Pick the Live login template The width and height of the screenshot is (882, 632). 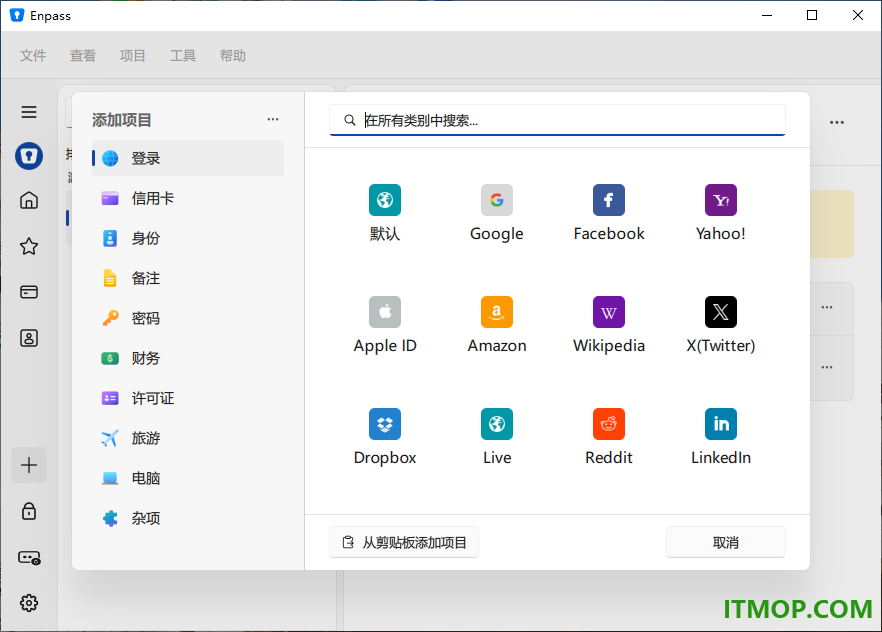497,424
